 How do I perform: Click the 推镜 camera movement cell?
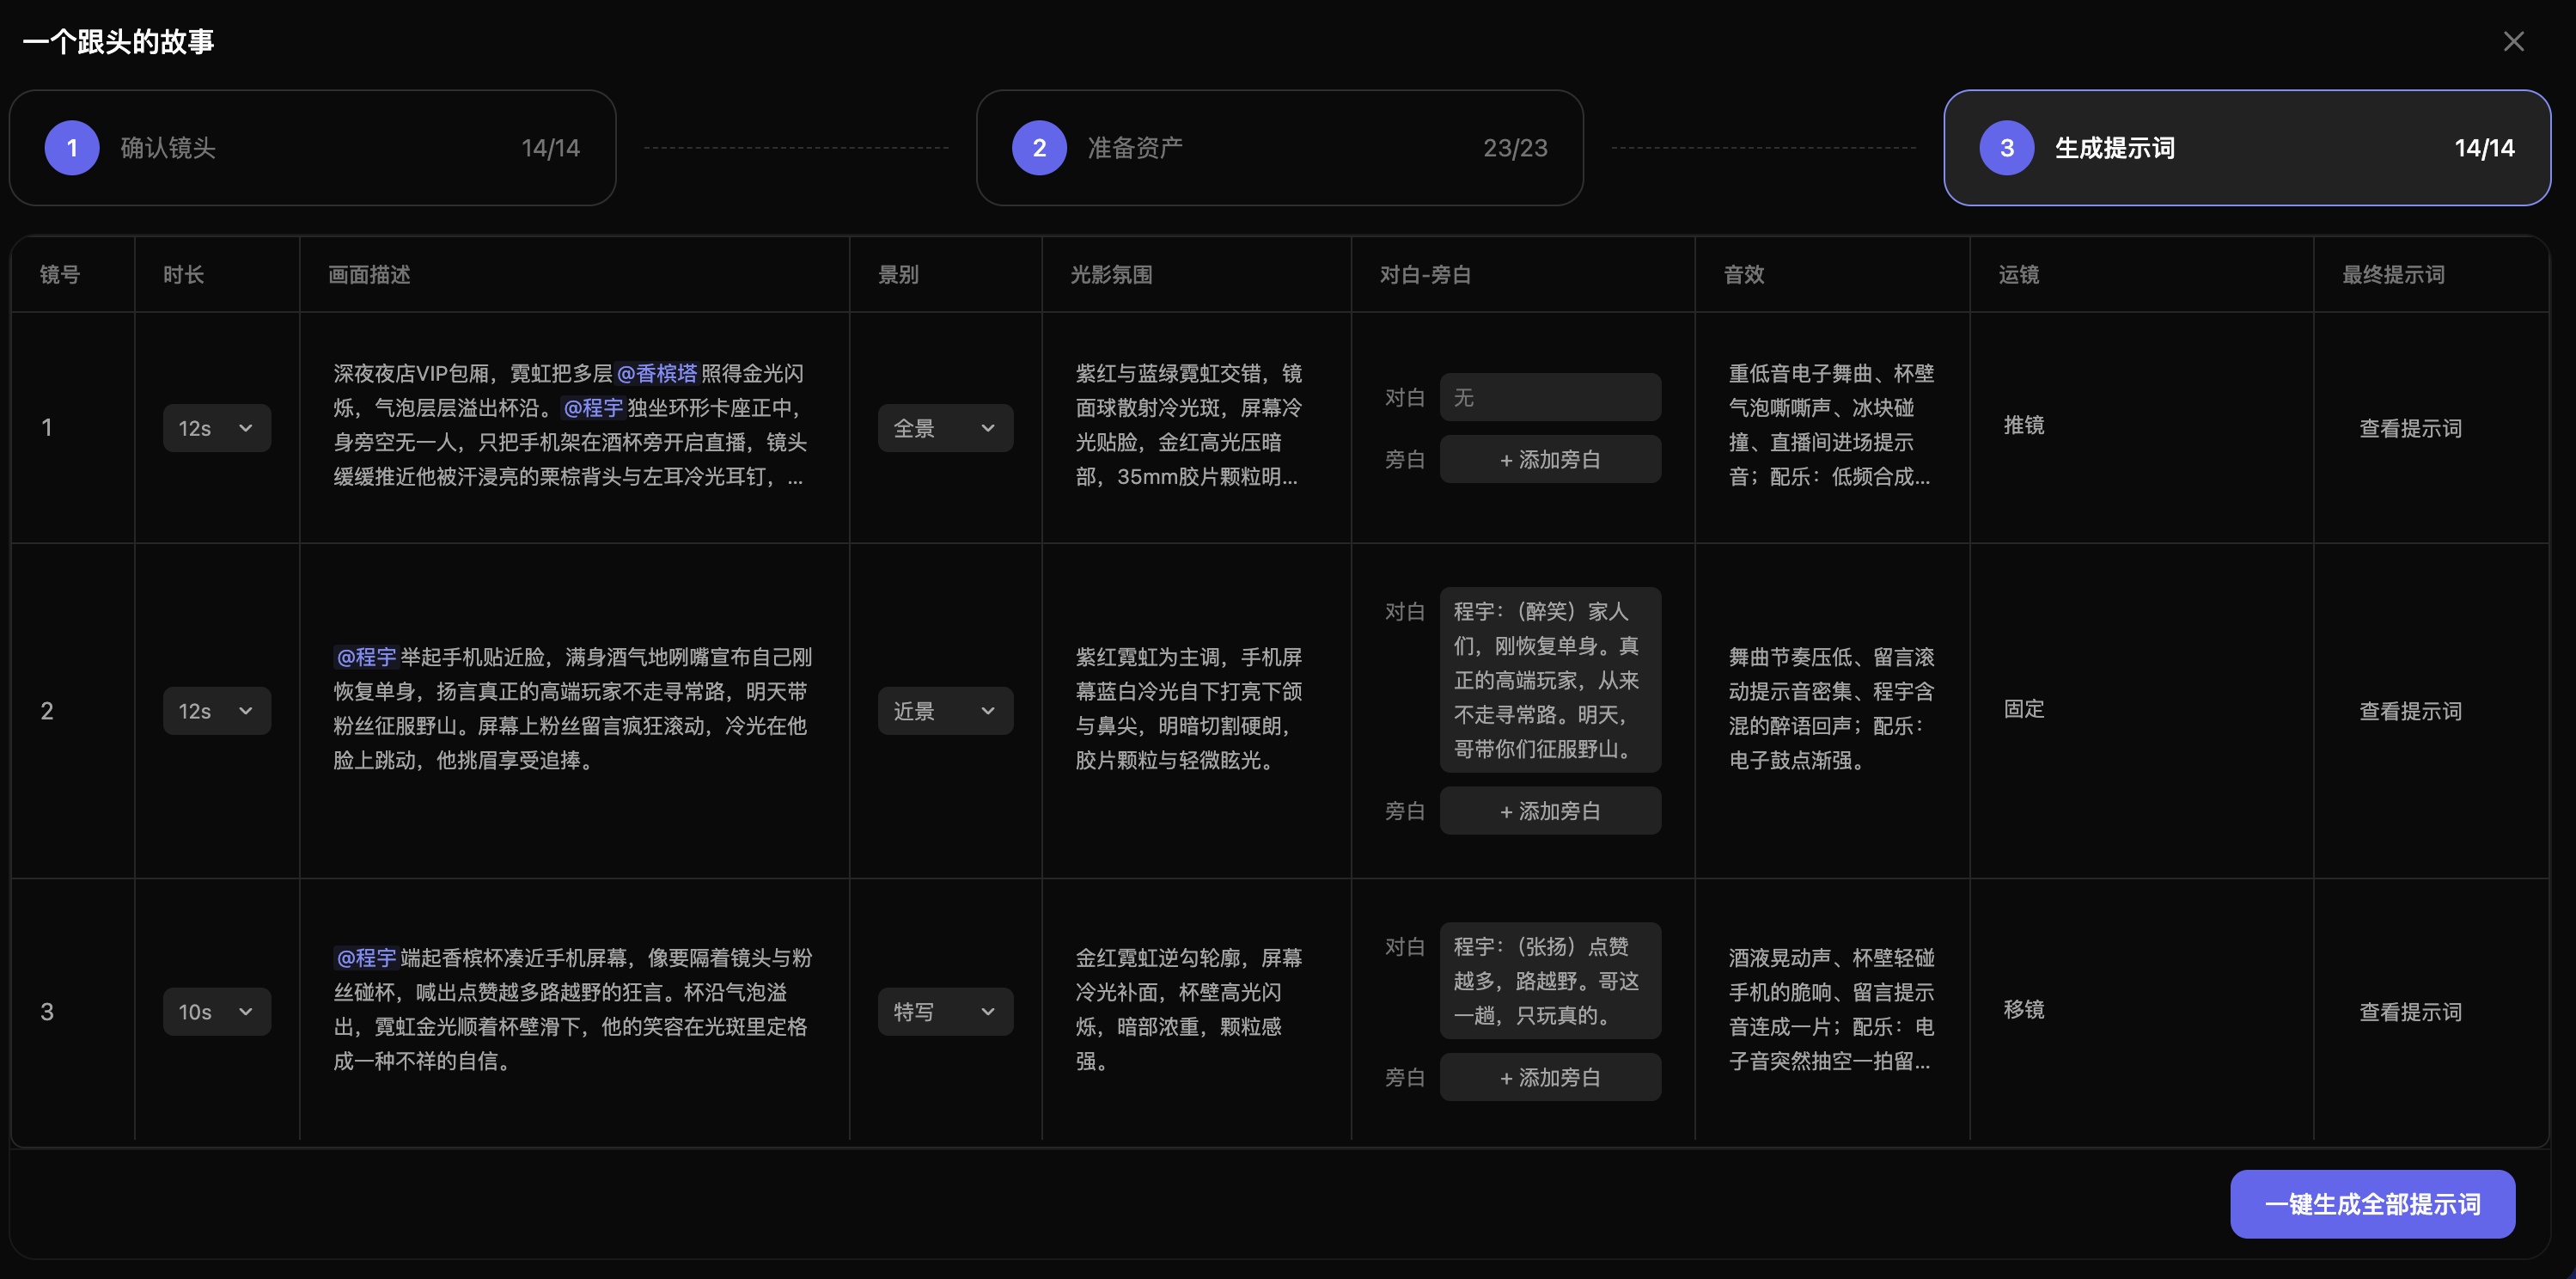(2024, 426)
